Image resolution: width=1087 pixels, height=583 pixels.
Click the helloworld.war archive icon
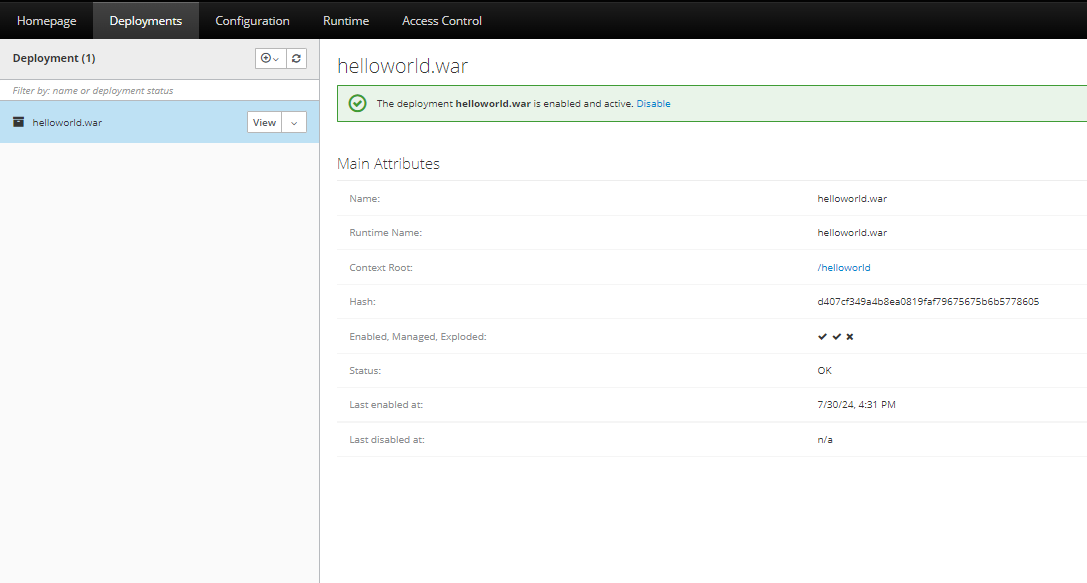18,122
